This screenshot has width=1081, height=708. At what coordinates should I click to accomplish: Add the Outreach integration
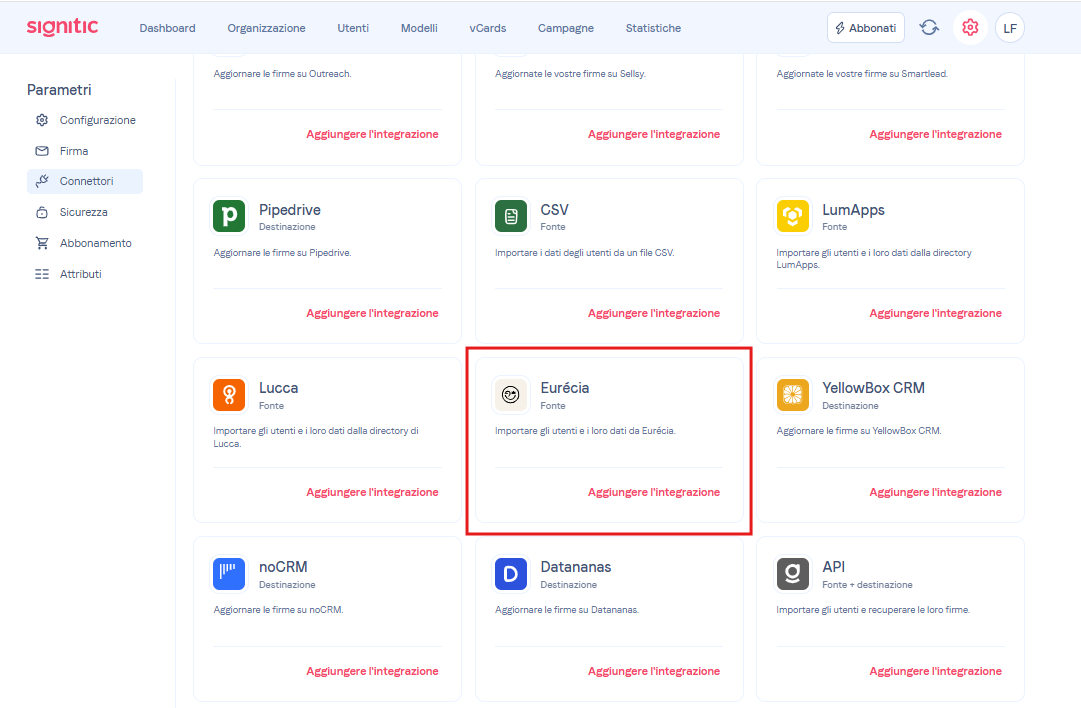(372, 134)
